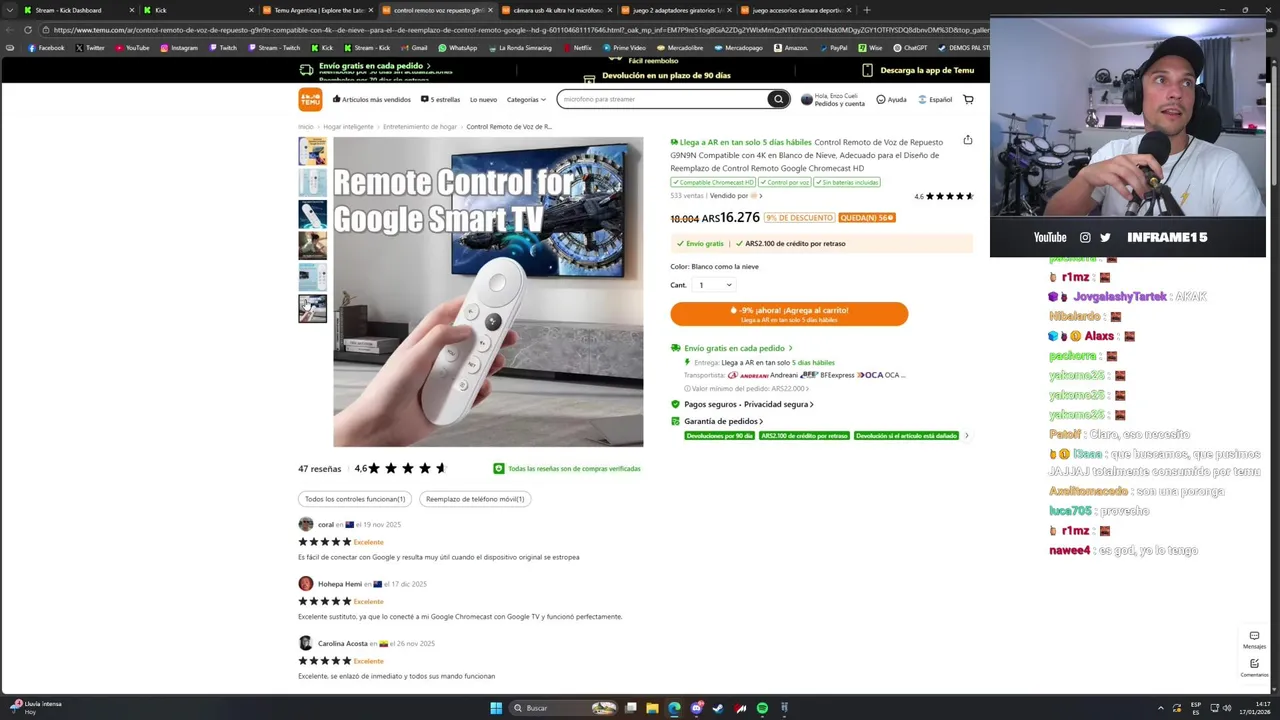Click Artículos más vendidos link

tap(372, 99)
